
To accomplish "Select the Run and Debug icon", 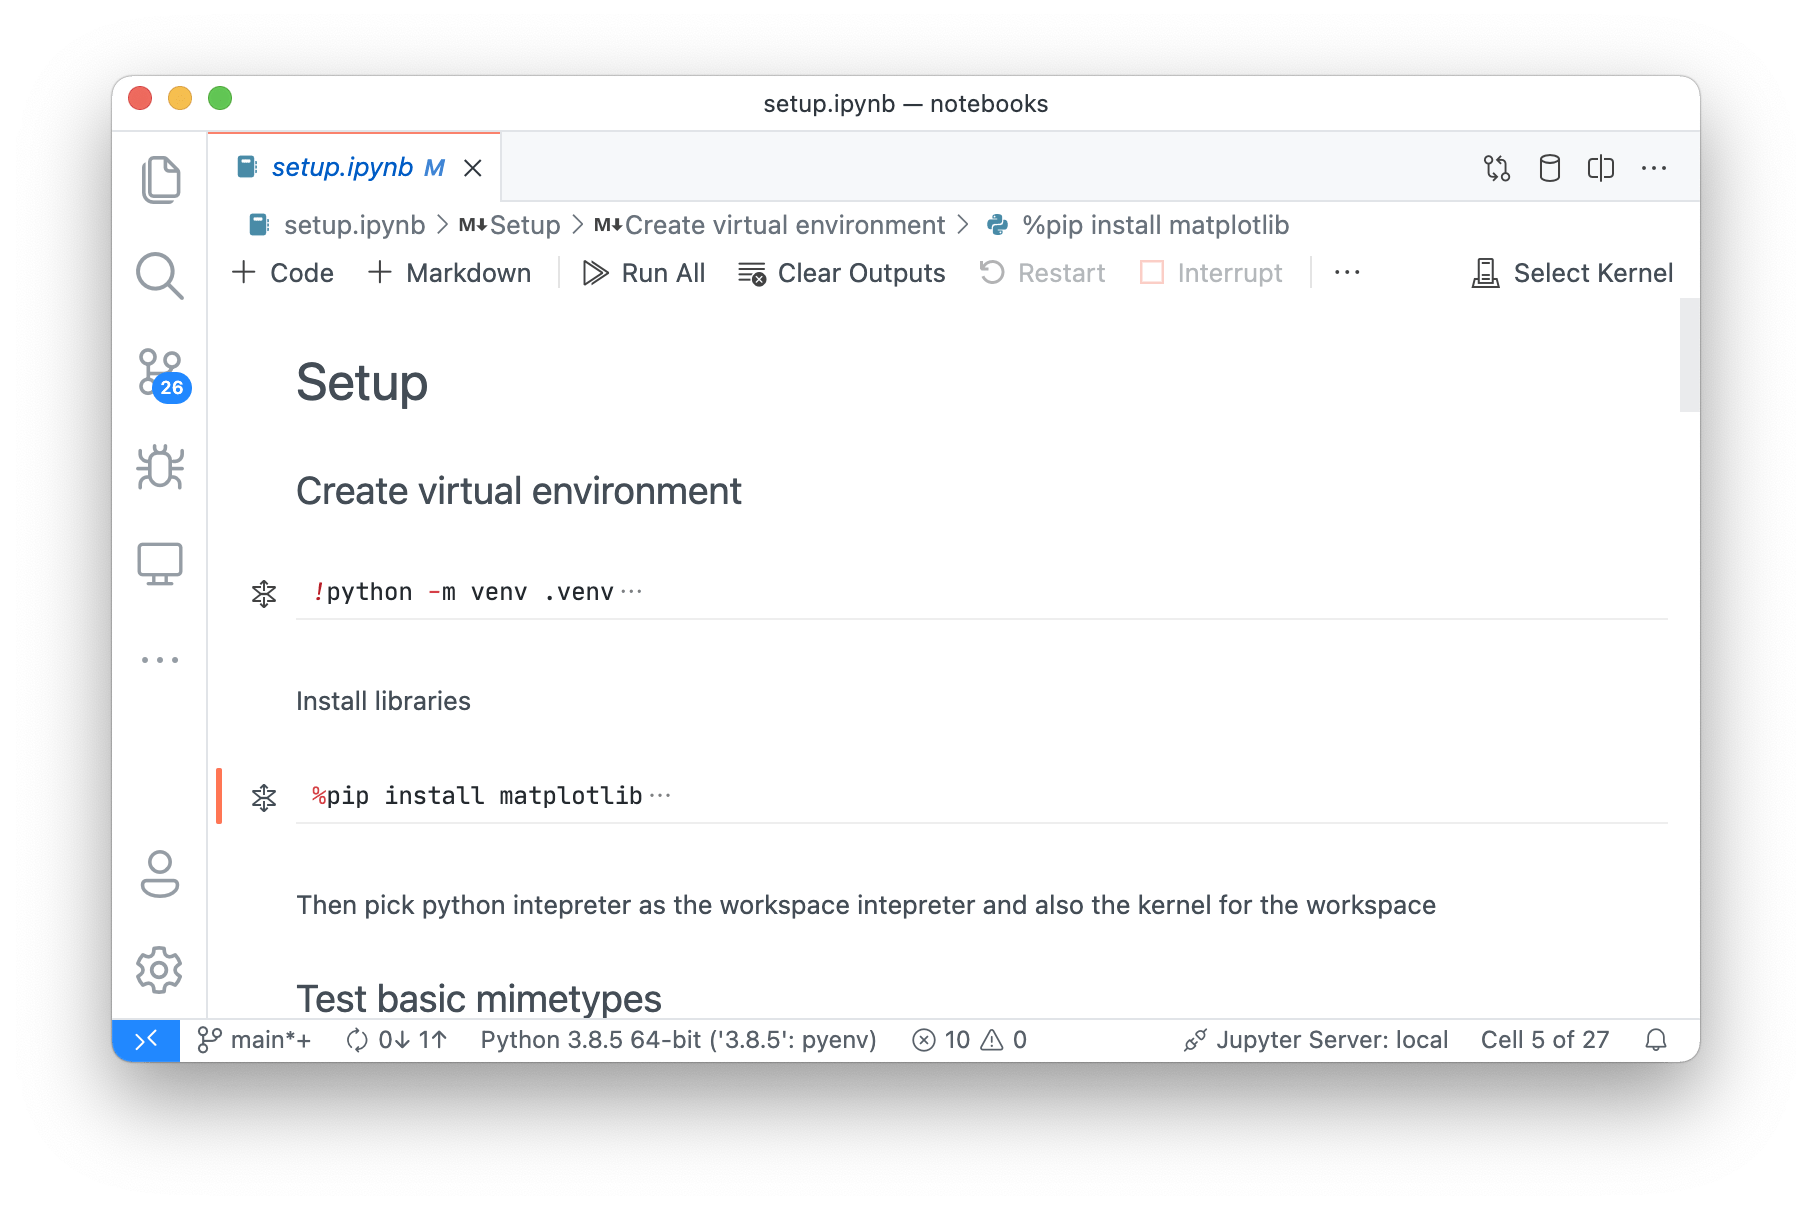I will [160, 467].
